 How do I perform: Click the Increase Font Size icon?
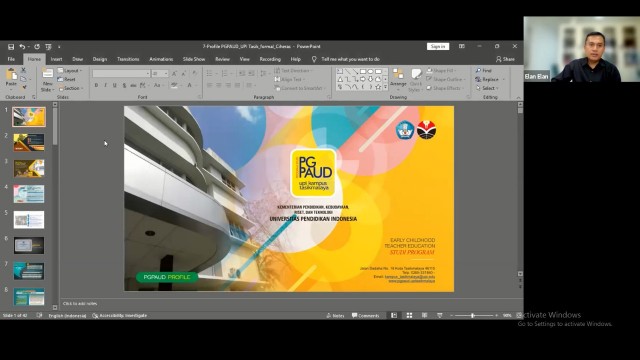174,74
